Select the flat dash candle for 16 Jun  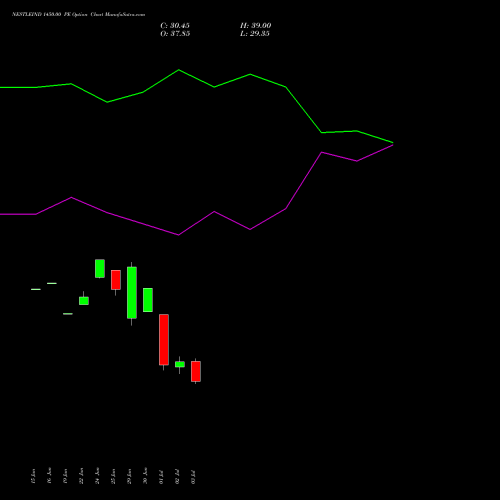click(x=52, y=283)
